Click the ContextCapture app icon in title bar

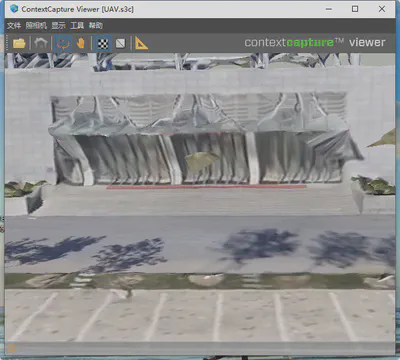pyautogui.click(x=14, y=9)
